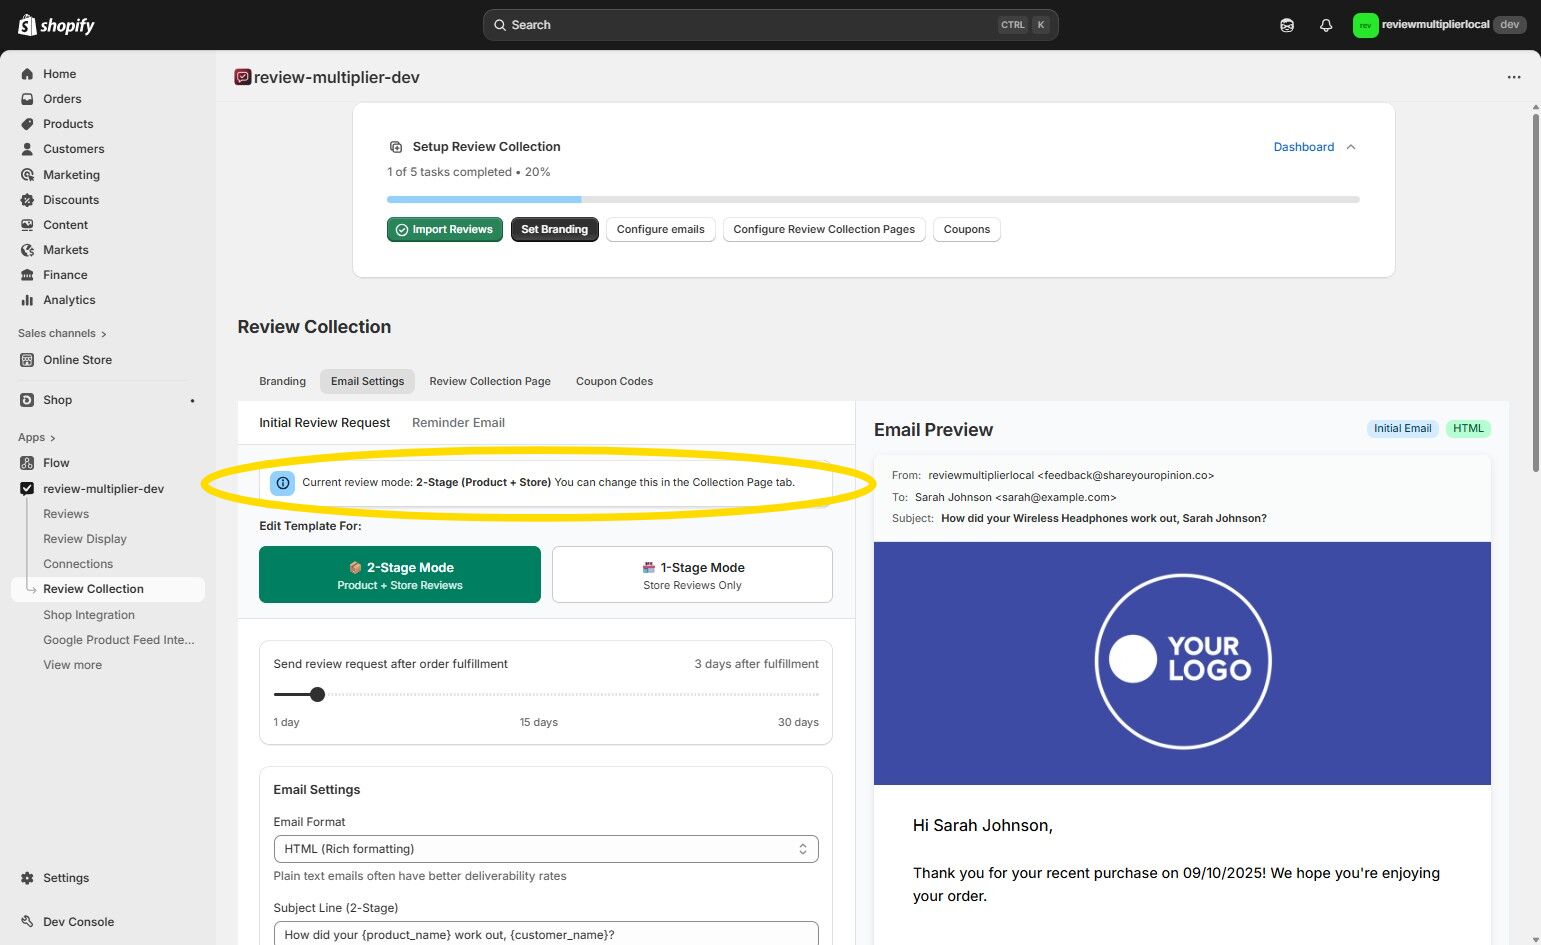Open the Review Collection Page tab
This screenshot has height=945, width=1541.
coord(490,381)
